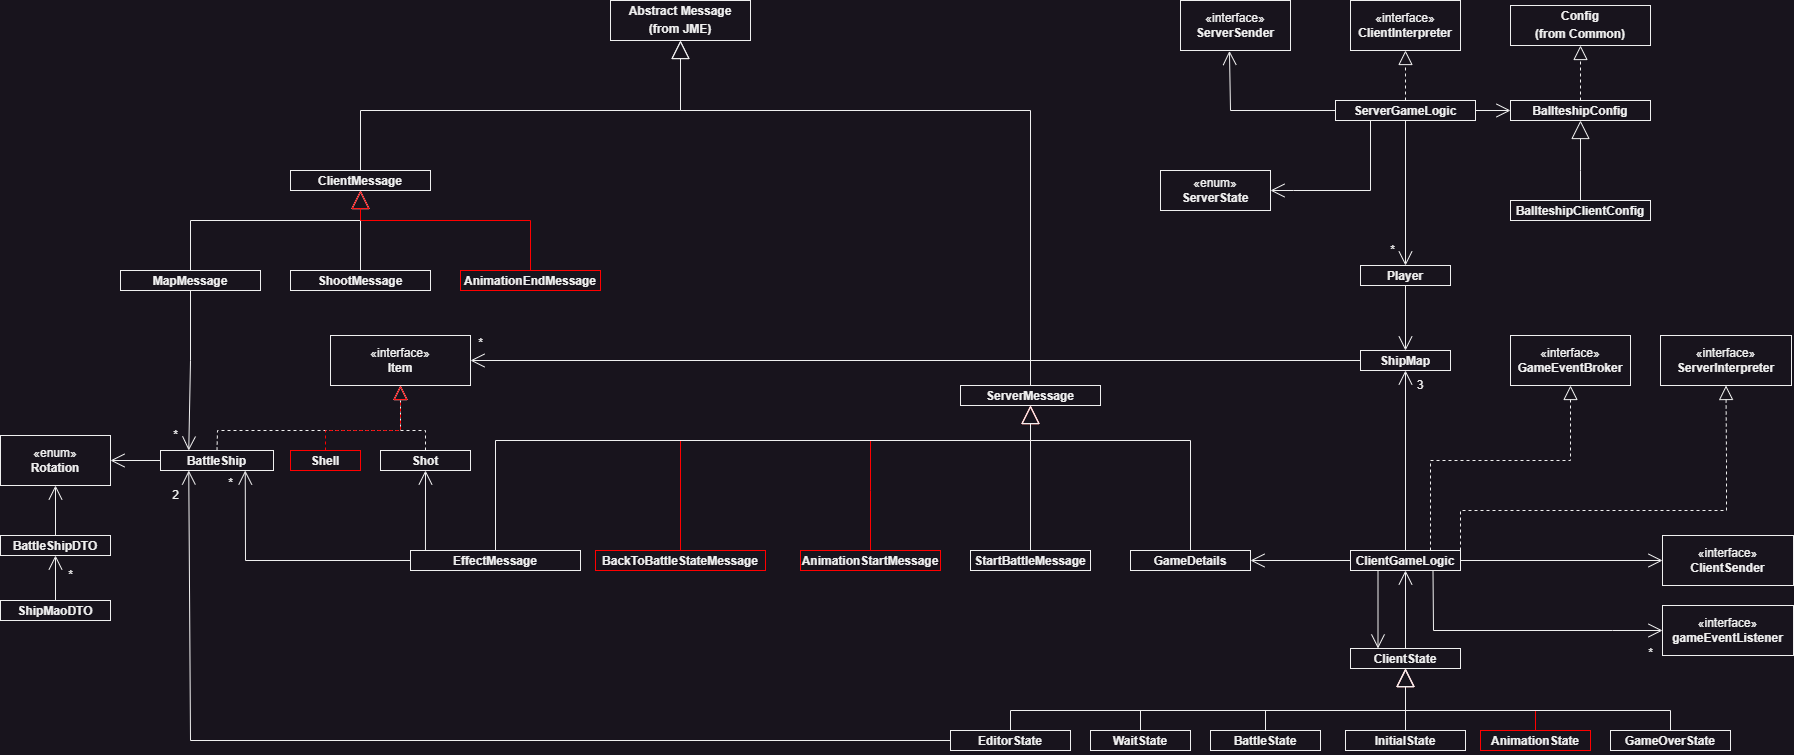Select the ServerMessage class node
Image resolution: width=1794 pixels, height=755 pixels.
click(x=1030, y=396)
